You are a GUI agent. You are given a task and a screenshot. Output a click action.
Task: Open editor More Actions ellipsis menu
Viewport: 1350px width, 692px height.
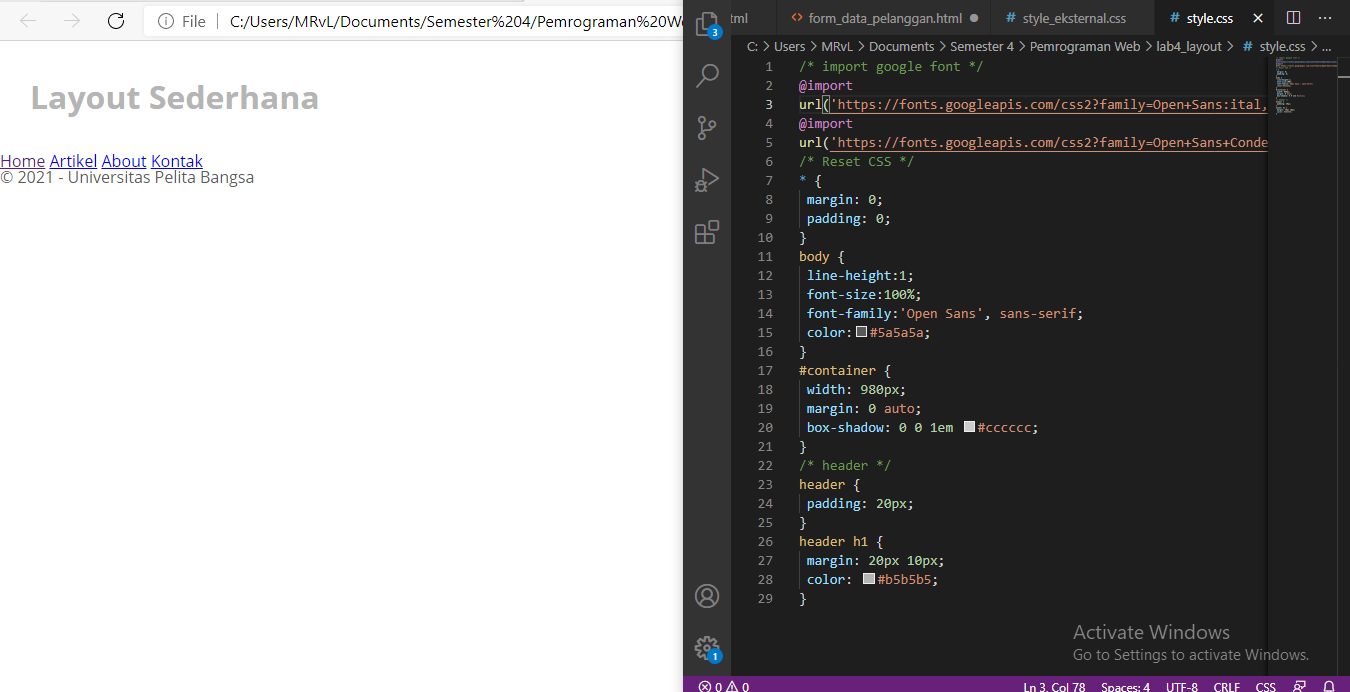tap(1325, 17)
